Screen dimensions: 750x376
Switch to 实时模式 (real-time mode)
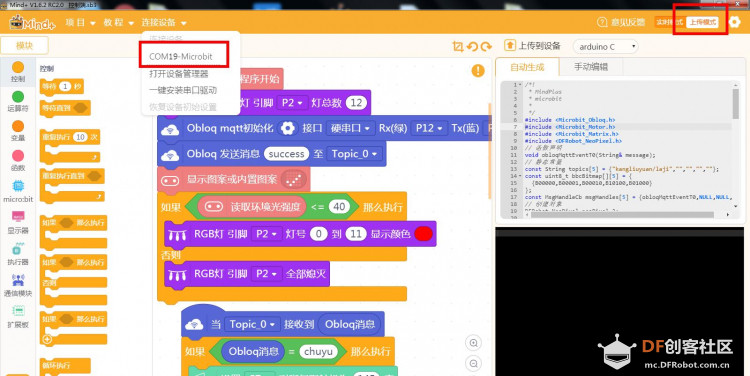click(670, 22)
